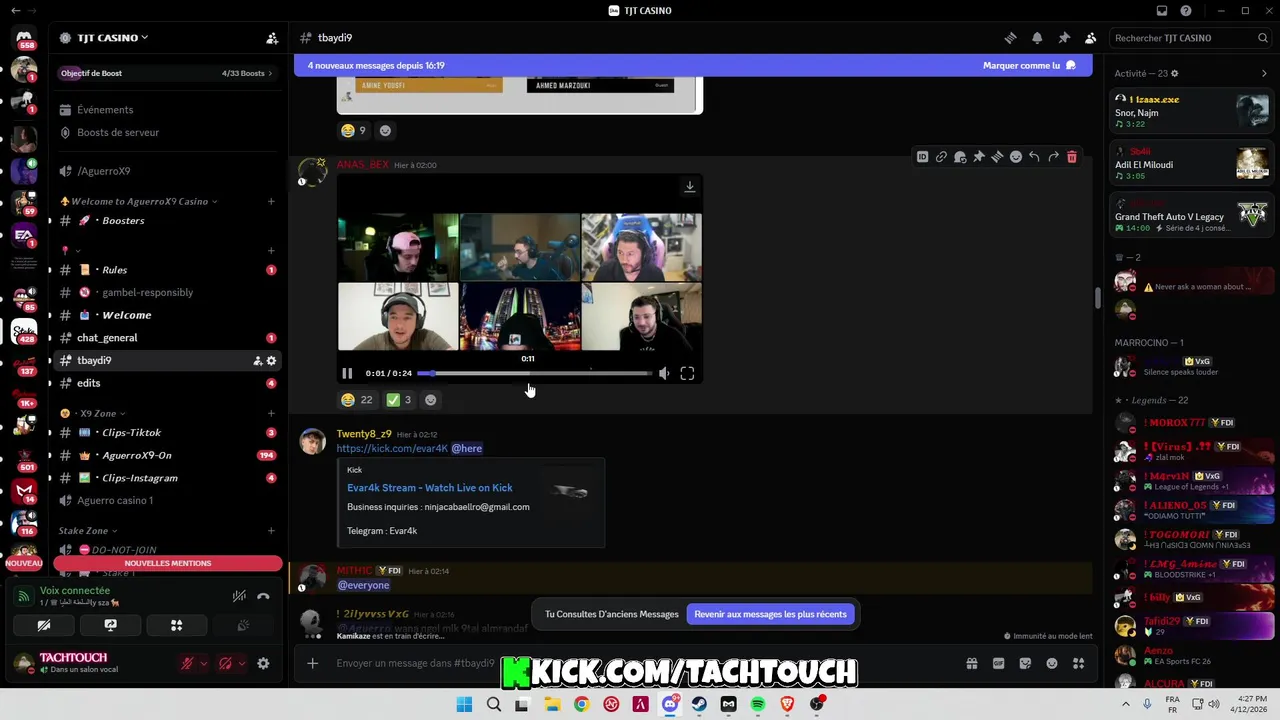The image size is (1280, 720).
Task: Click NOUVELLES MENTIONS pill
Action: click(x=167, y=563)
